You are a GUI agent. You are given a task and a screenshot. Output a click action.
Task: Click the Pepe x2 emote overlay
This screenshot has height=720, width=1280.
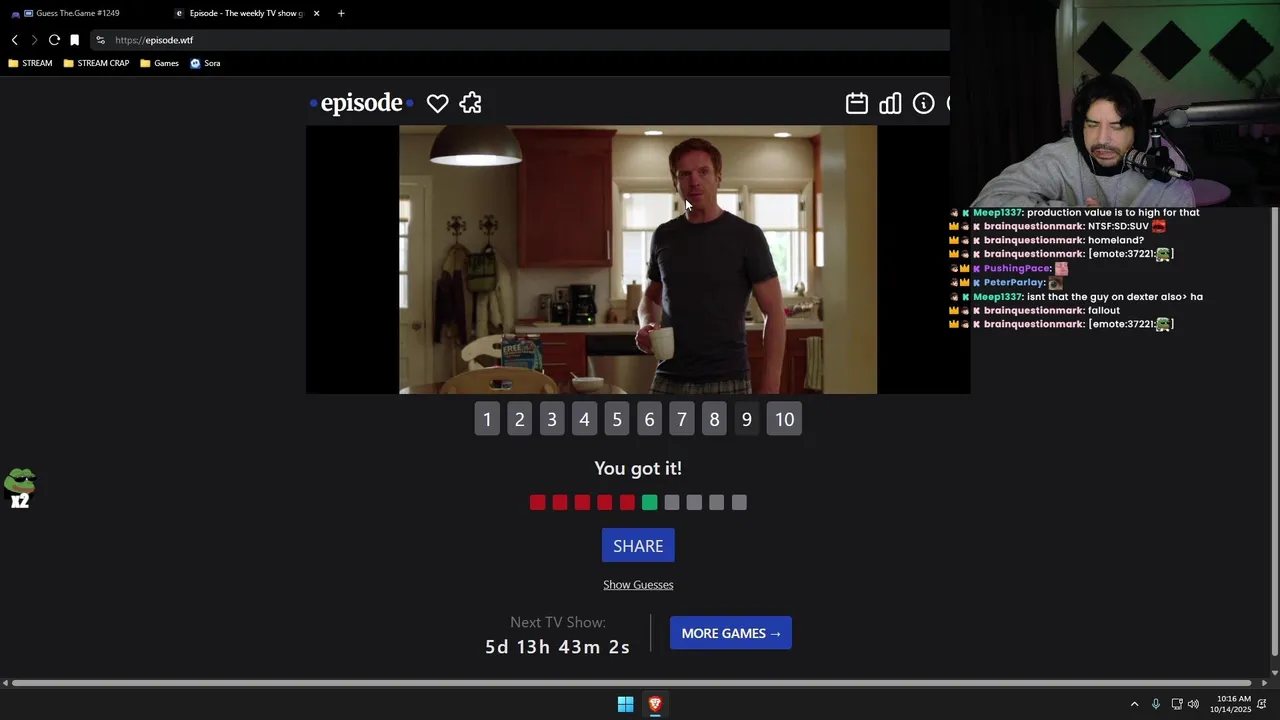click(20, 488)
